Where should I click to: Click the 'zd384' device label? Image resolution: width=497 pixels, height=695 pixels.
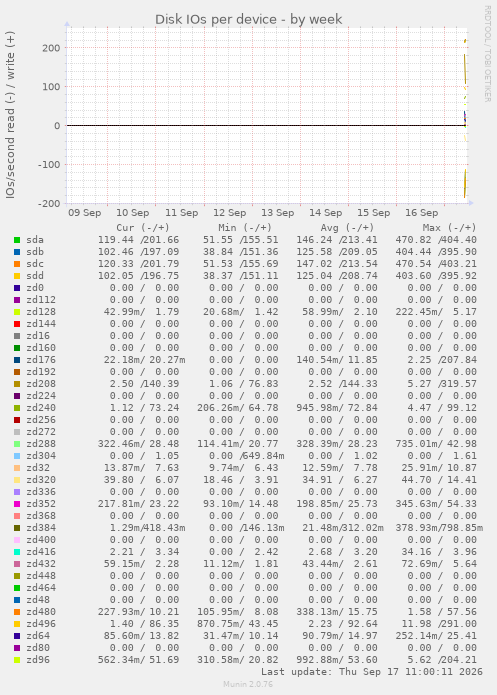[x=41, y=527]
